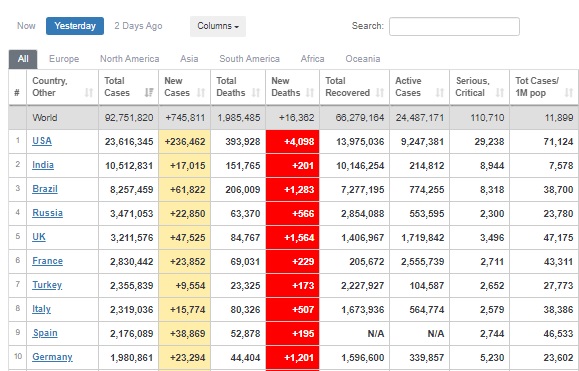Viewport: 579px width, 371px height.
Task: Open the Columns dropdown
Action: pyautogui.click(x=218, y=26)
